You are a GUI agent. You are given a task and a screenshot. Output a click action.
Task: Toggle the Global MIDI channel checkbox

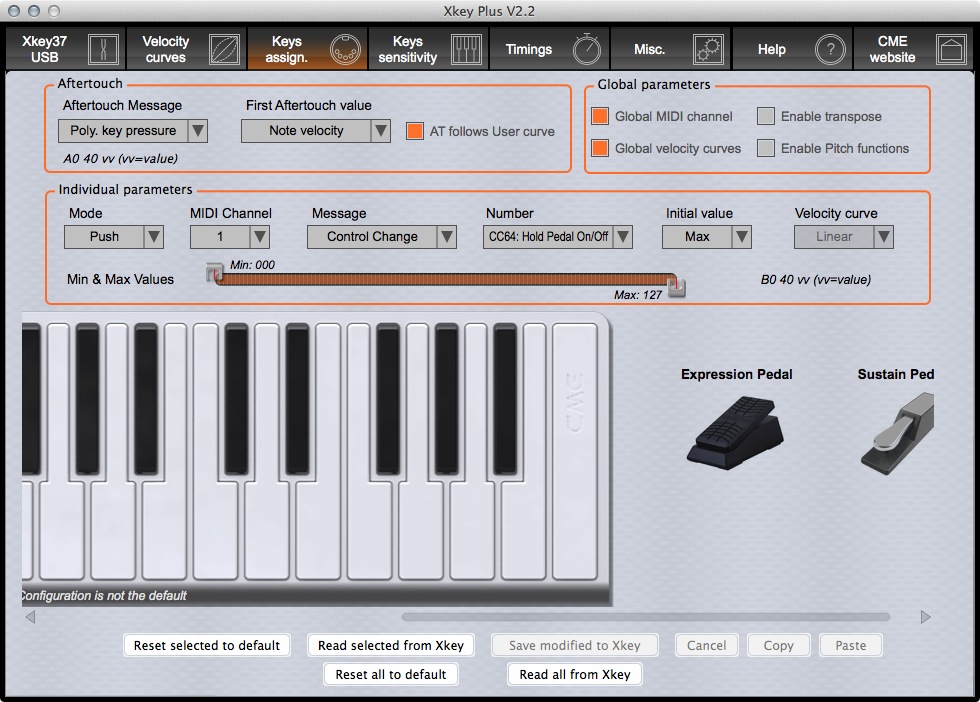[600, 116]
